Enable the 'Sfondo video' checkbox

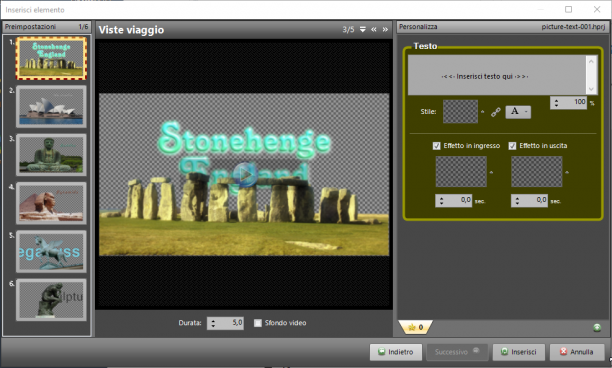coord(258,323)
